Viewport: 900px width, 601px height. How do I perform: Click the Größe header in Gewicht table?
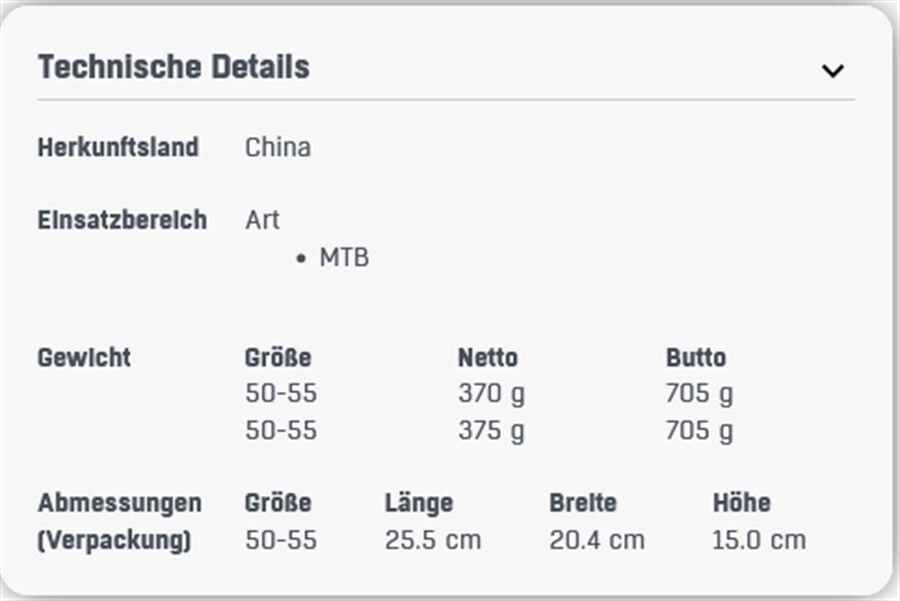pos(278,358)
